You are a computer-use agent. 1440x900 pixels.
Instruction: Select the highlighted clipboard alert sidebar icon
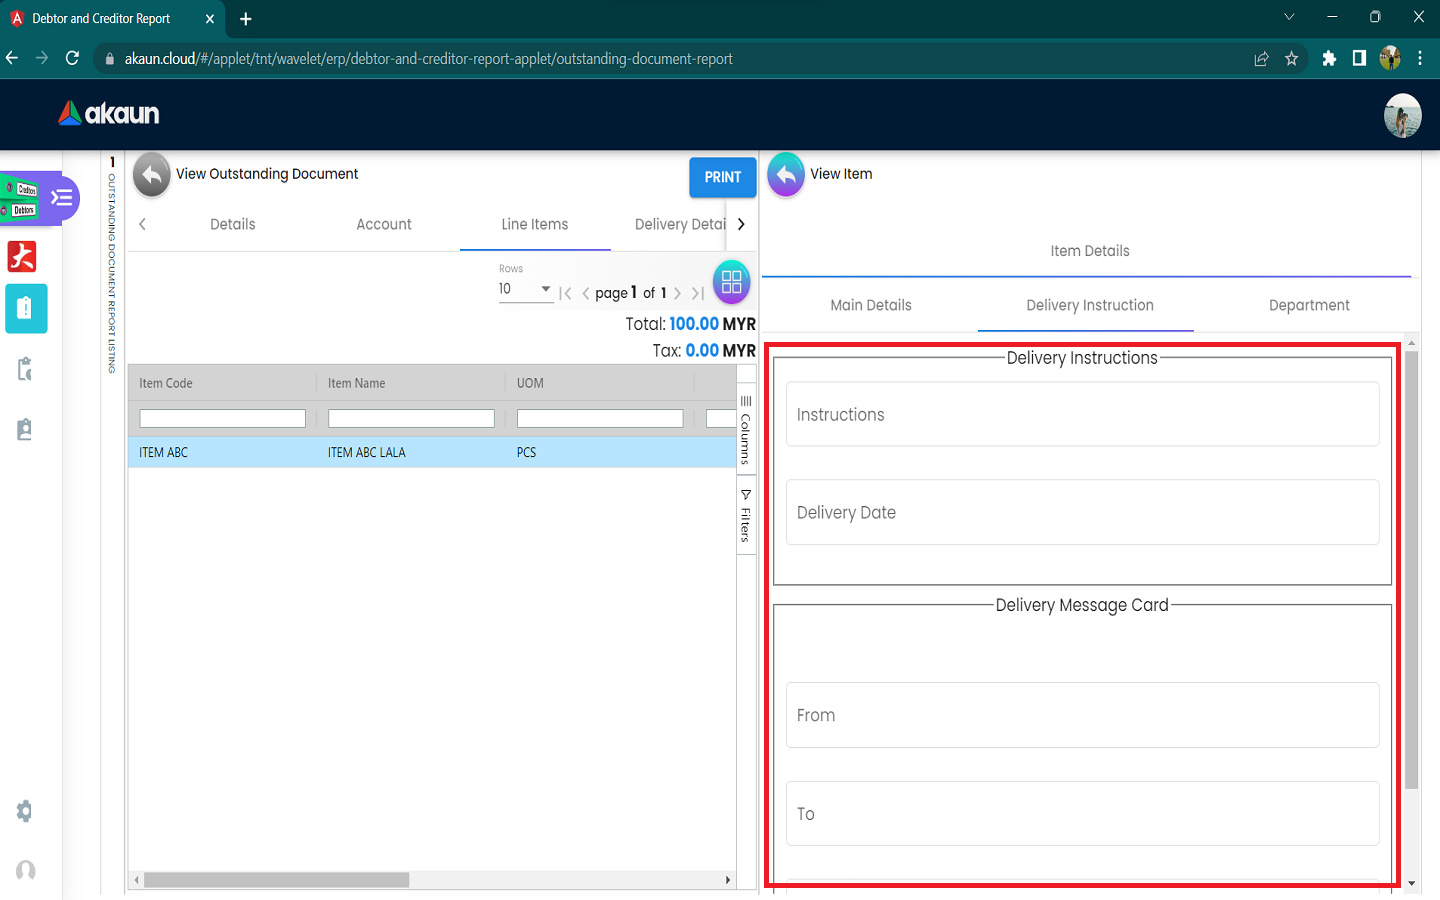click(26, 309)
